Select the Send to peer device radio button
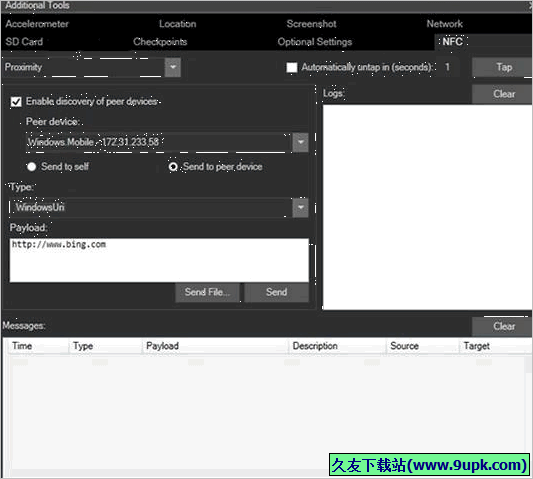 173,167
